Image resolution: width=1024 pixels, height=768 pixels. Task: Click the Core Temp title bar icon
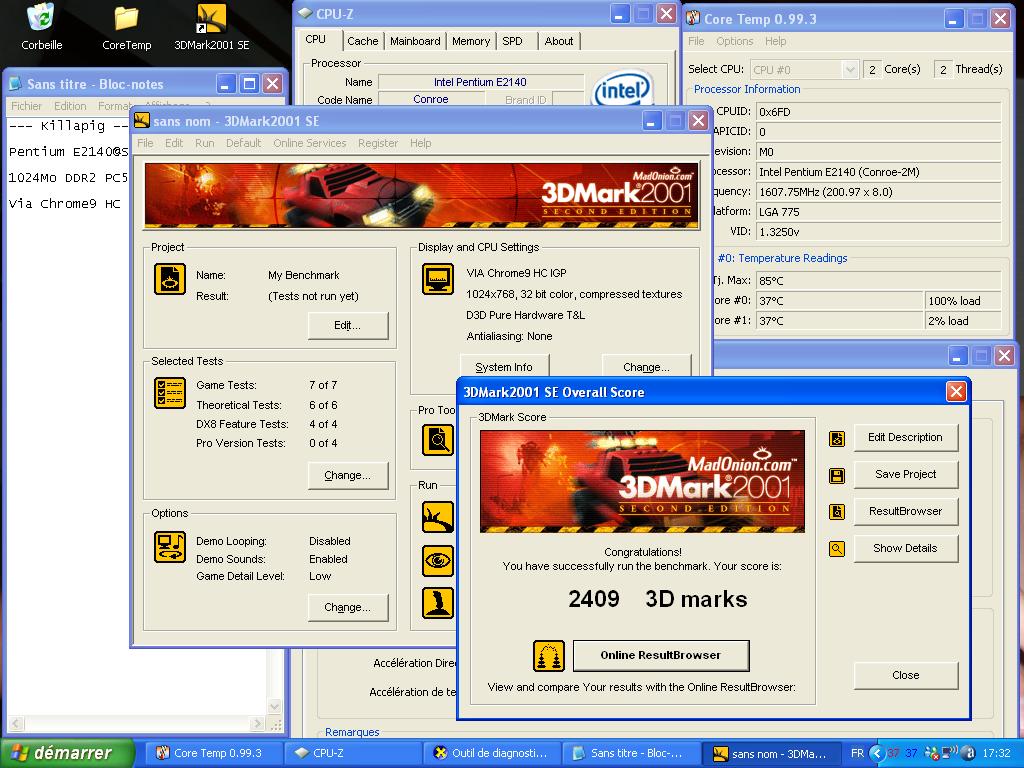click(693, 18)
